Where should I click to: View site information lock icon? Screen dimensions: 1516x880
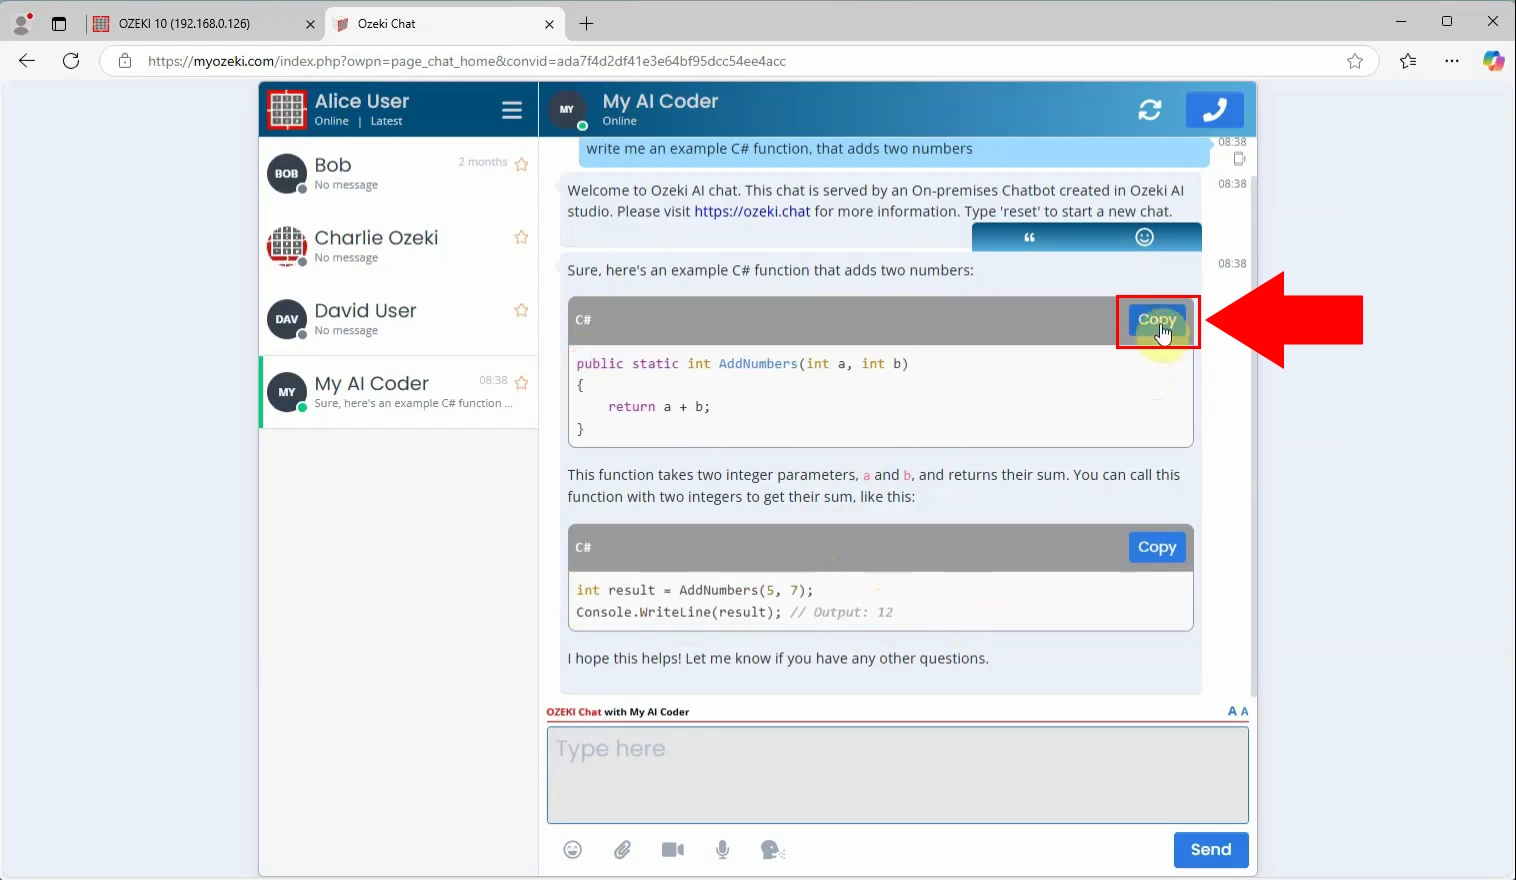click(125, 61)
